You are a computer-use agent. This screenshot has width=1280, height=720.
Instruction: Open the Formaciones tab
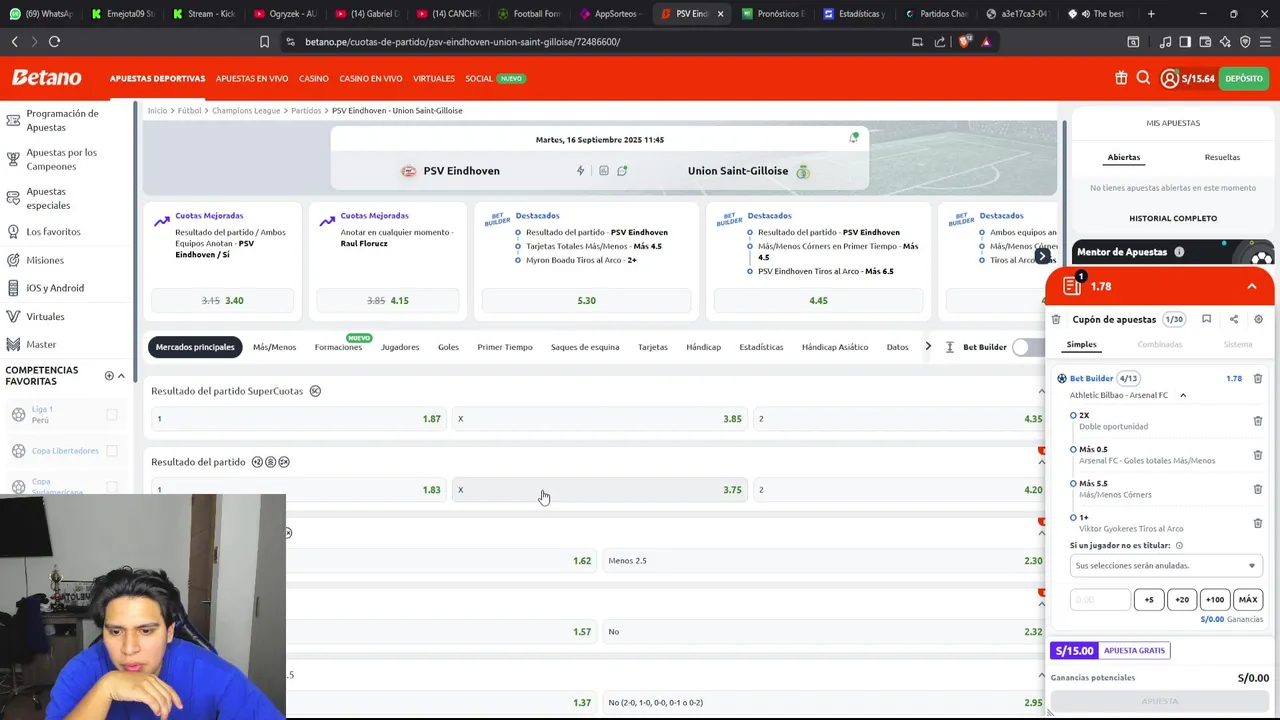(338, 347)
